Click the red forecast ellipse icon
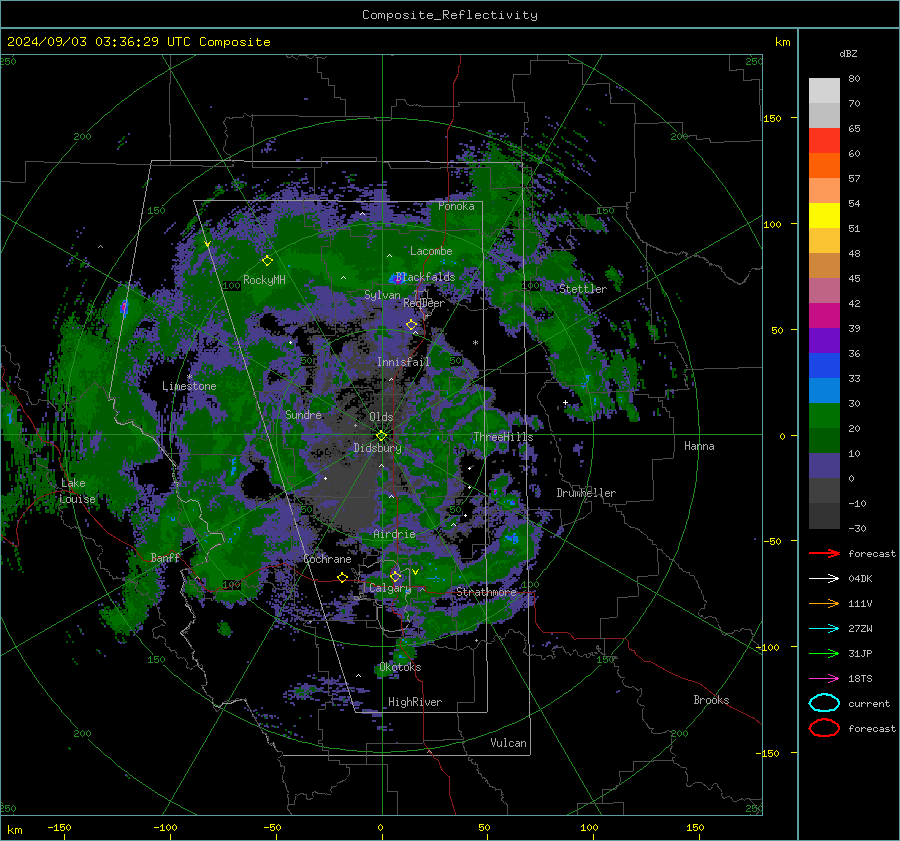 pos(824,728)
